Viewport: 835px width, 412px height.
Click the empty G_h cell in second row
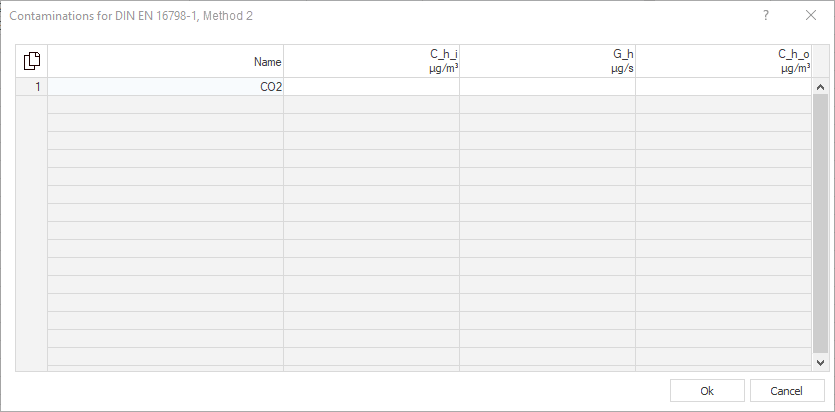(547, 105)
